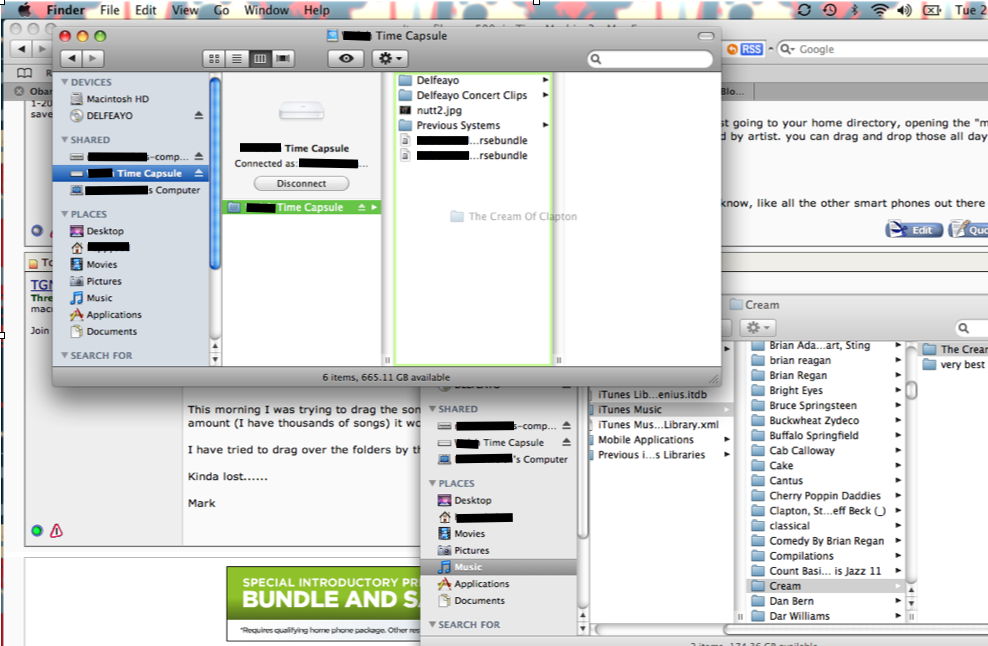Click the Wi-Fi menu bar icon
The image size is (988, 646).
pos(879,10)
